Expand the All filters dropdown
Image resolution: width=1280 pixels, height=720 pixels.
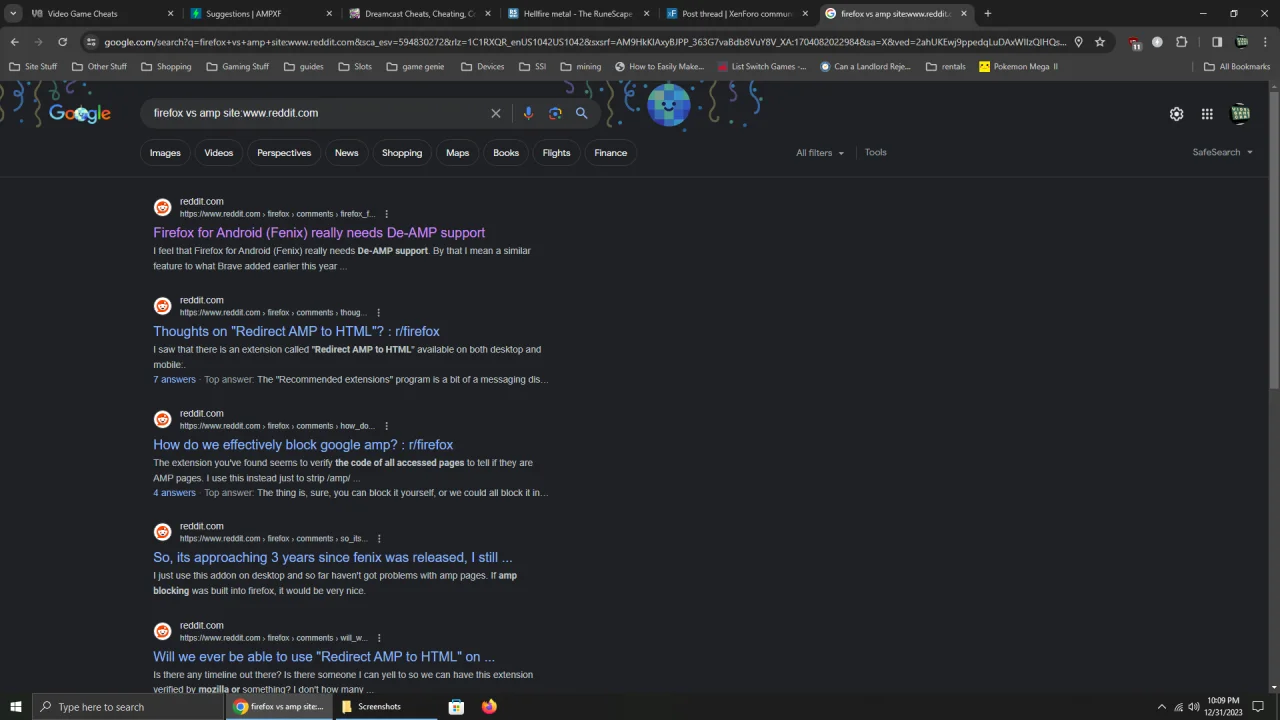point(819,153)
